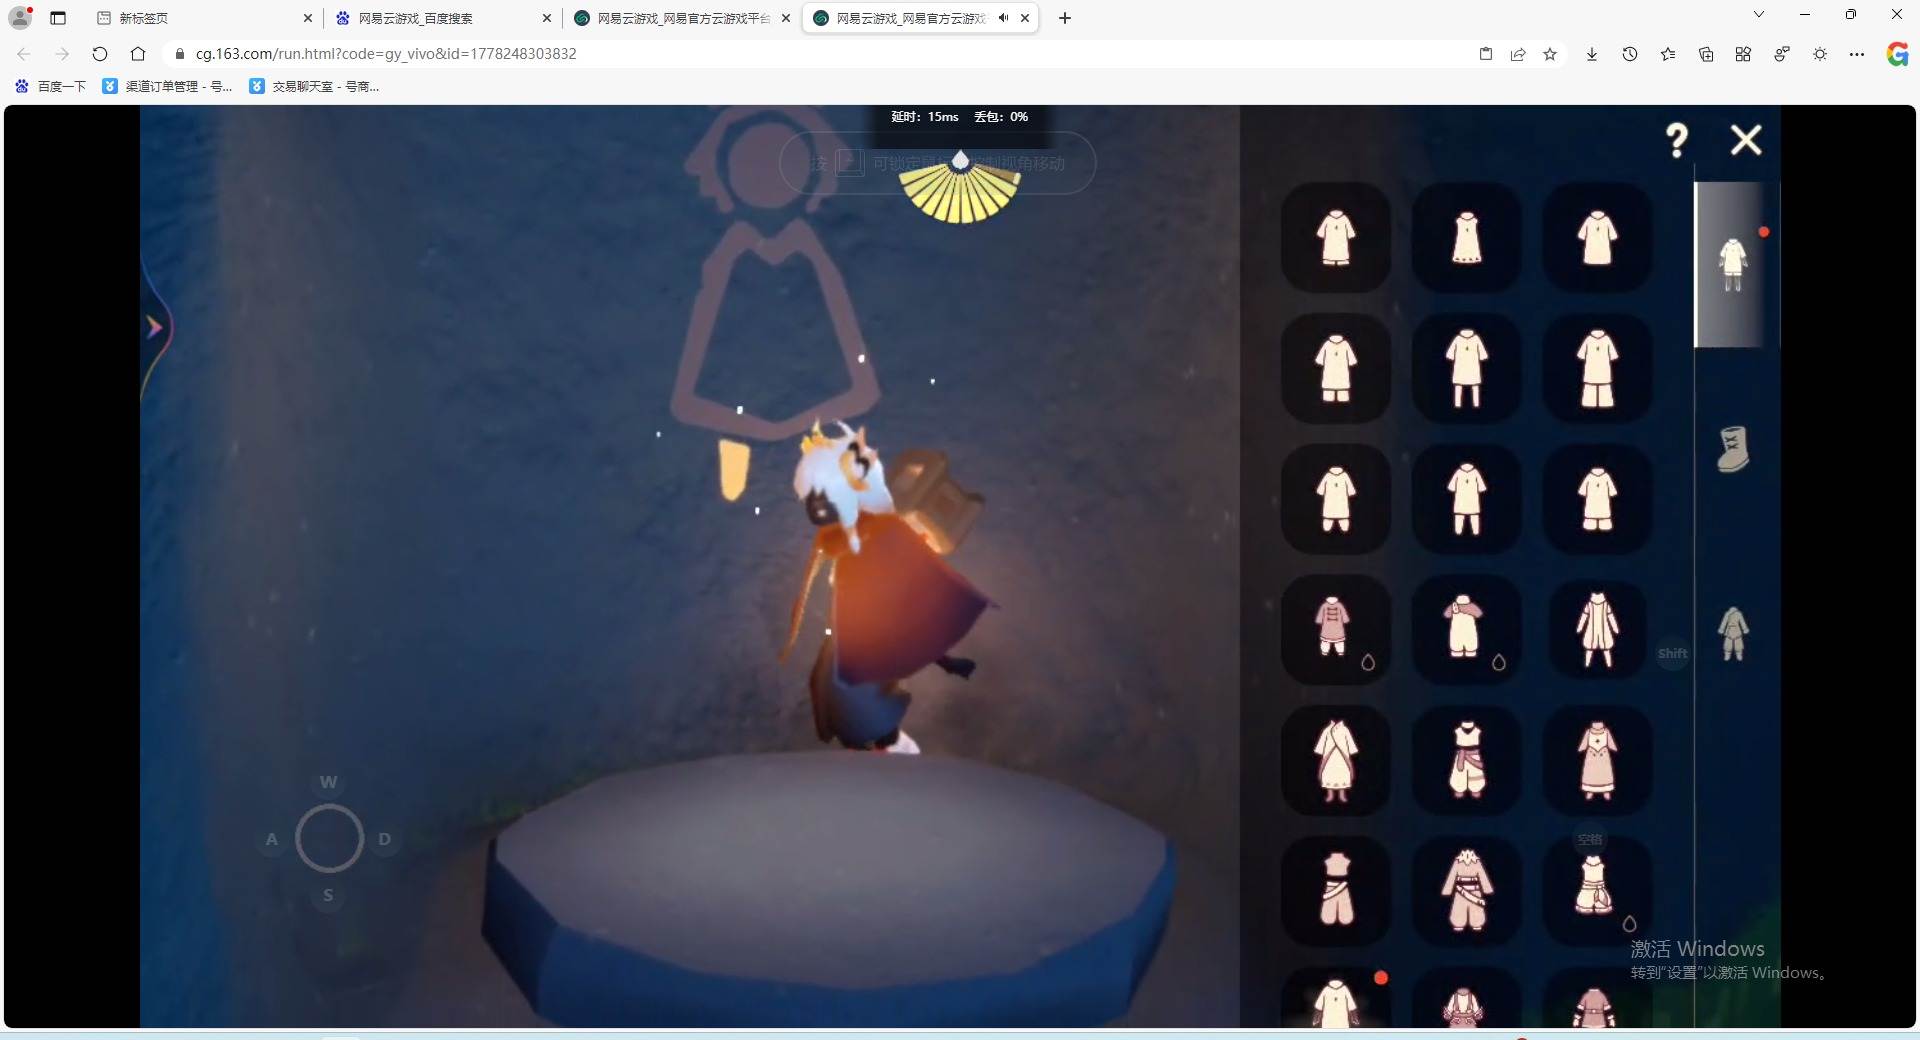Image resolution: width=1920 pixels, height=1040 pixels.
Task: Switch to the 网易云游戏_网易官方云游戏平台 tab
Action: click(x=683, y=18)
